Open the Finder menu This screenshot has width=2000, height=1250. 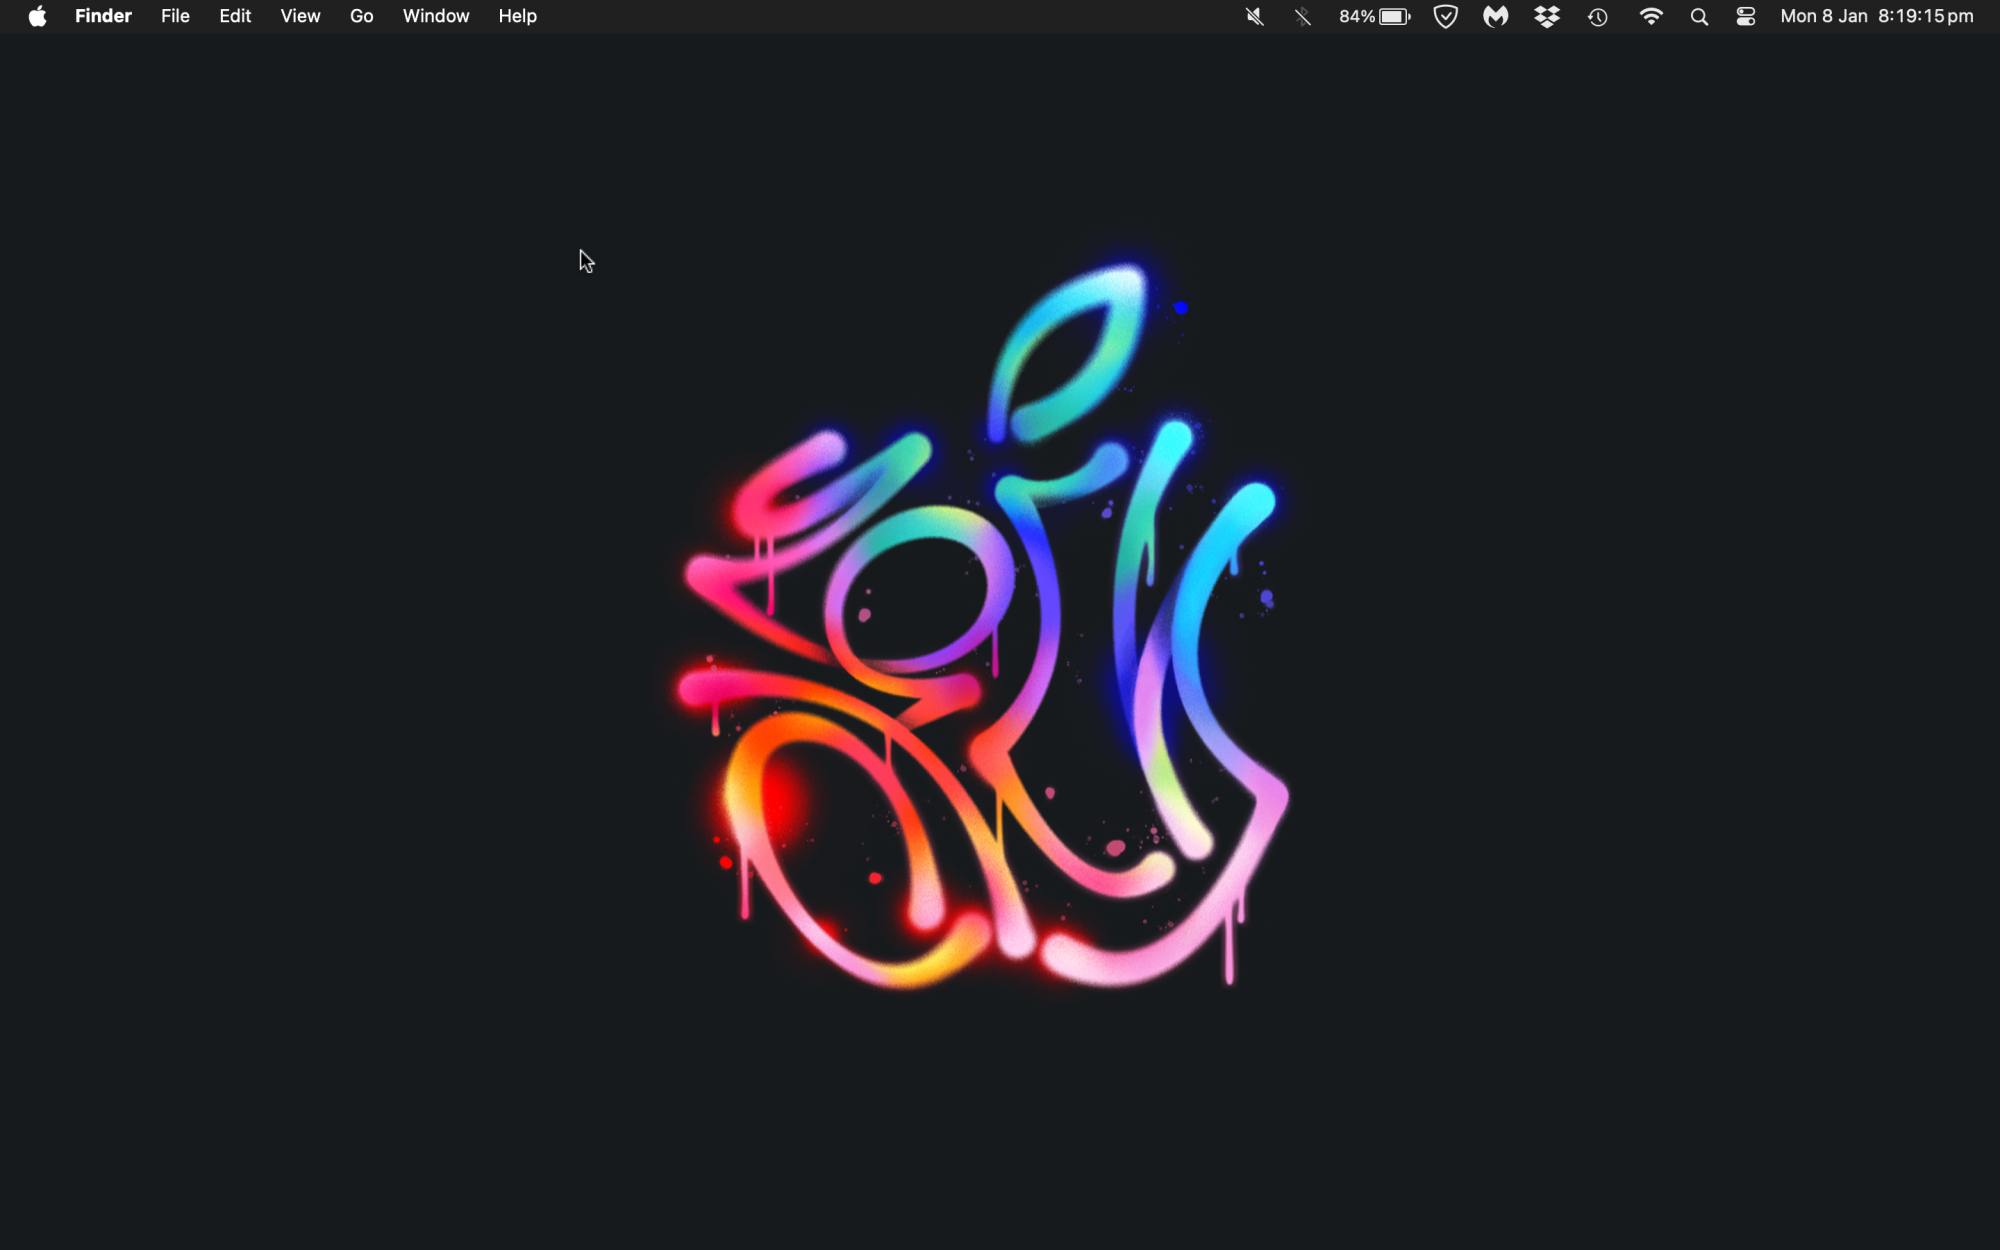point(103,16)
